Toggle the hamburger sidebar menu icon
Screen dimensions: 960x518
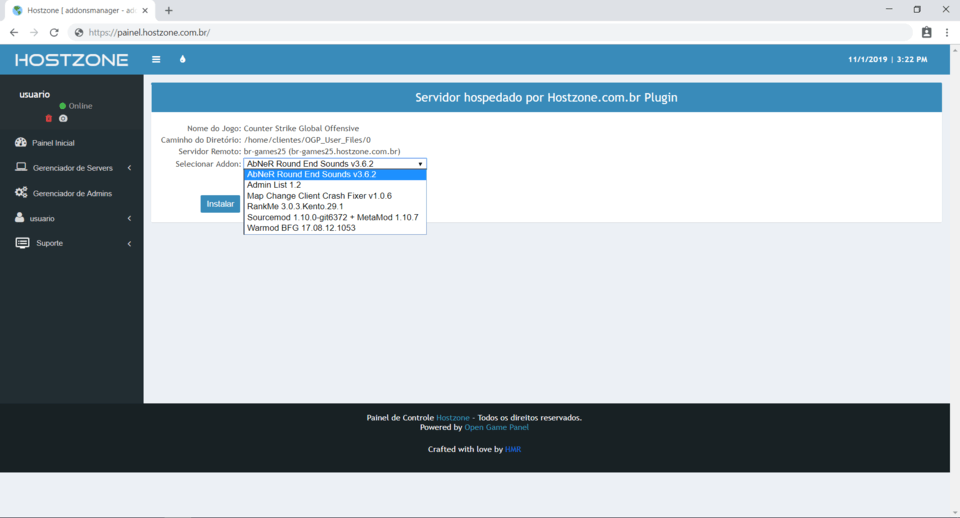(156, 59)
